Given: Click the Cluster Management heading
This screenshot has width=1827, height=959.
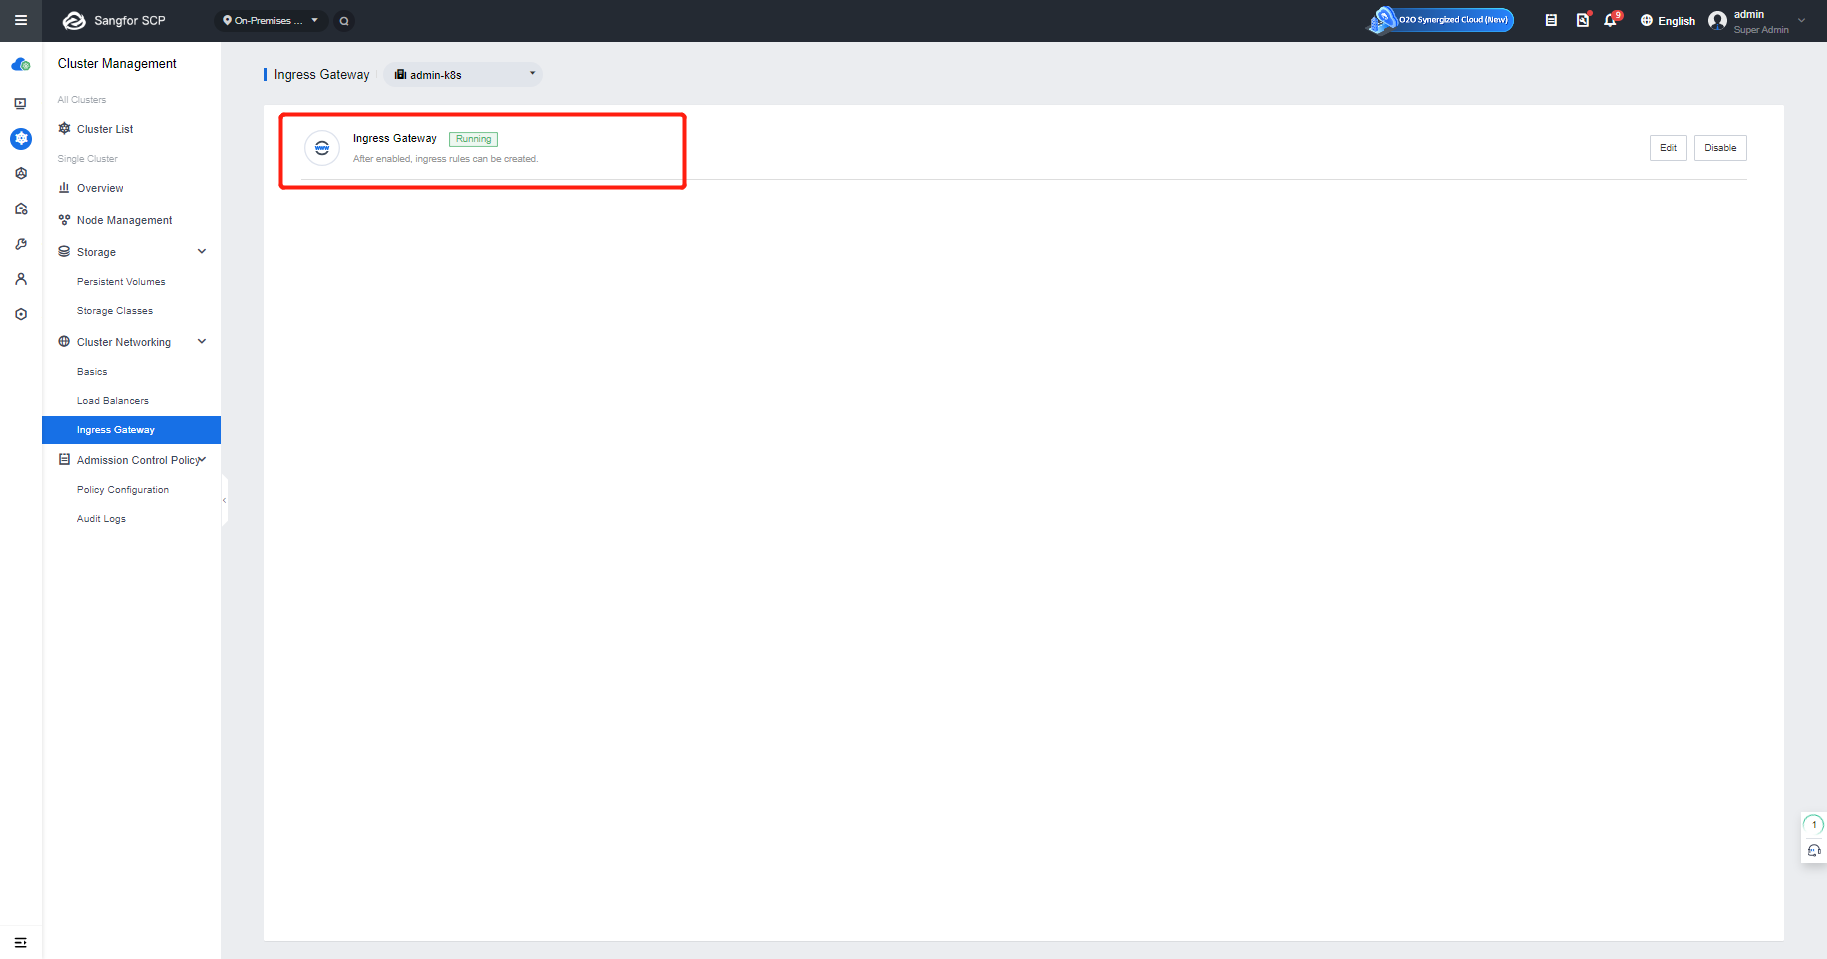Looking at the screenshot, I should click(x=117, y=64).
